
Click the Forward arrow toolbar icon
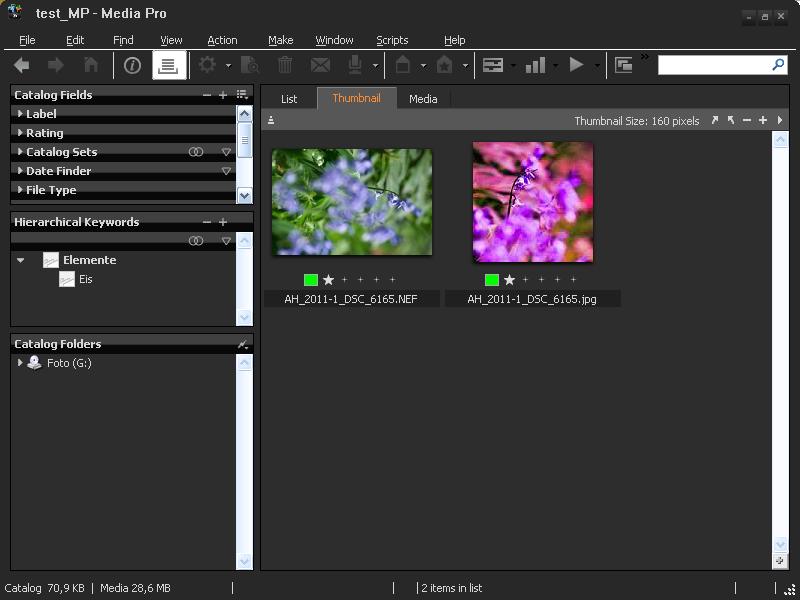(x=56, y=65)
